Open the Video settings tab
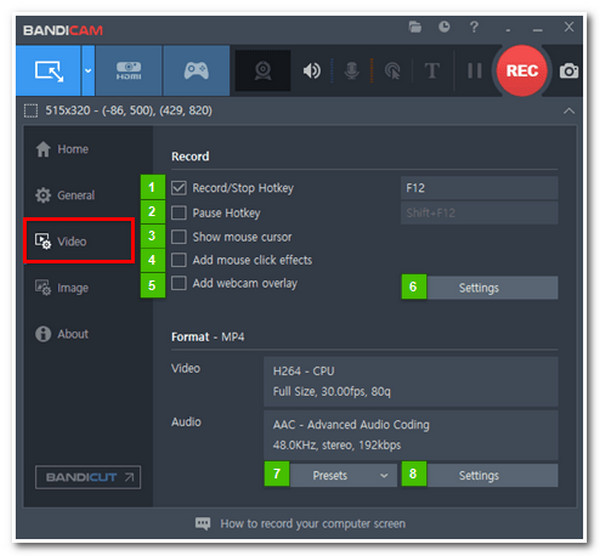This screenshot has height=556, width=600. [x=79, y=241]
